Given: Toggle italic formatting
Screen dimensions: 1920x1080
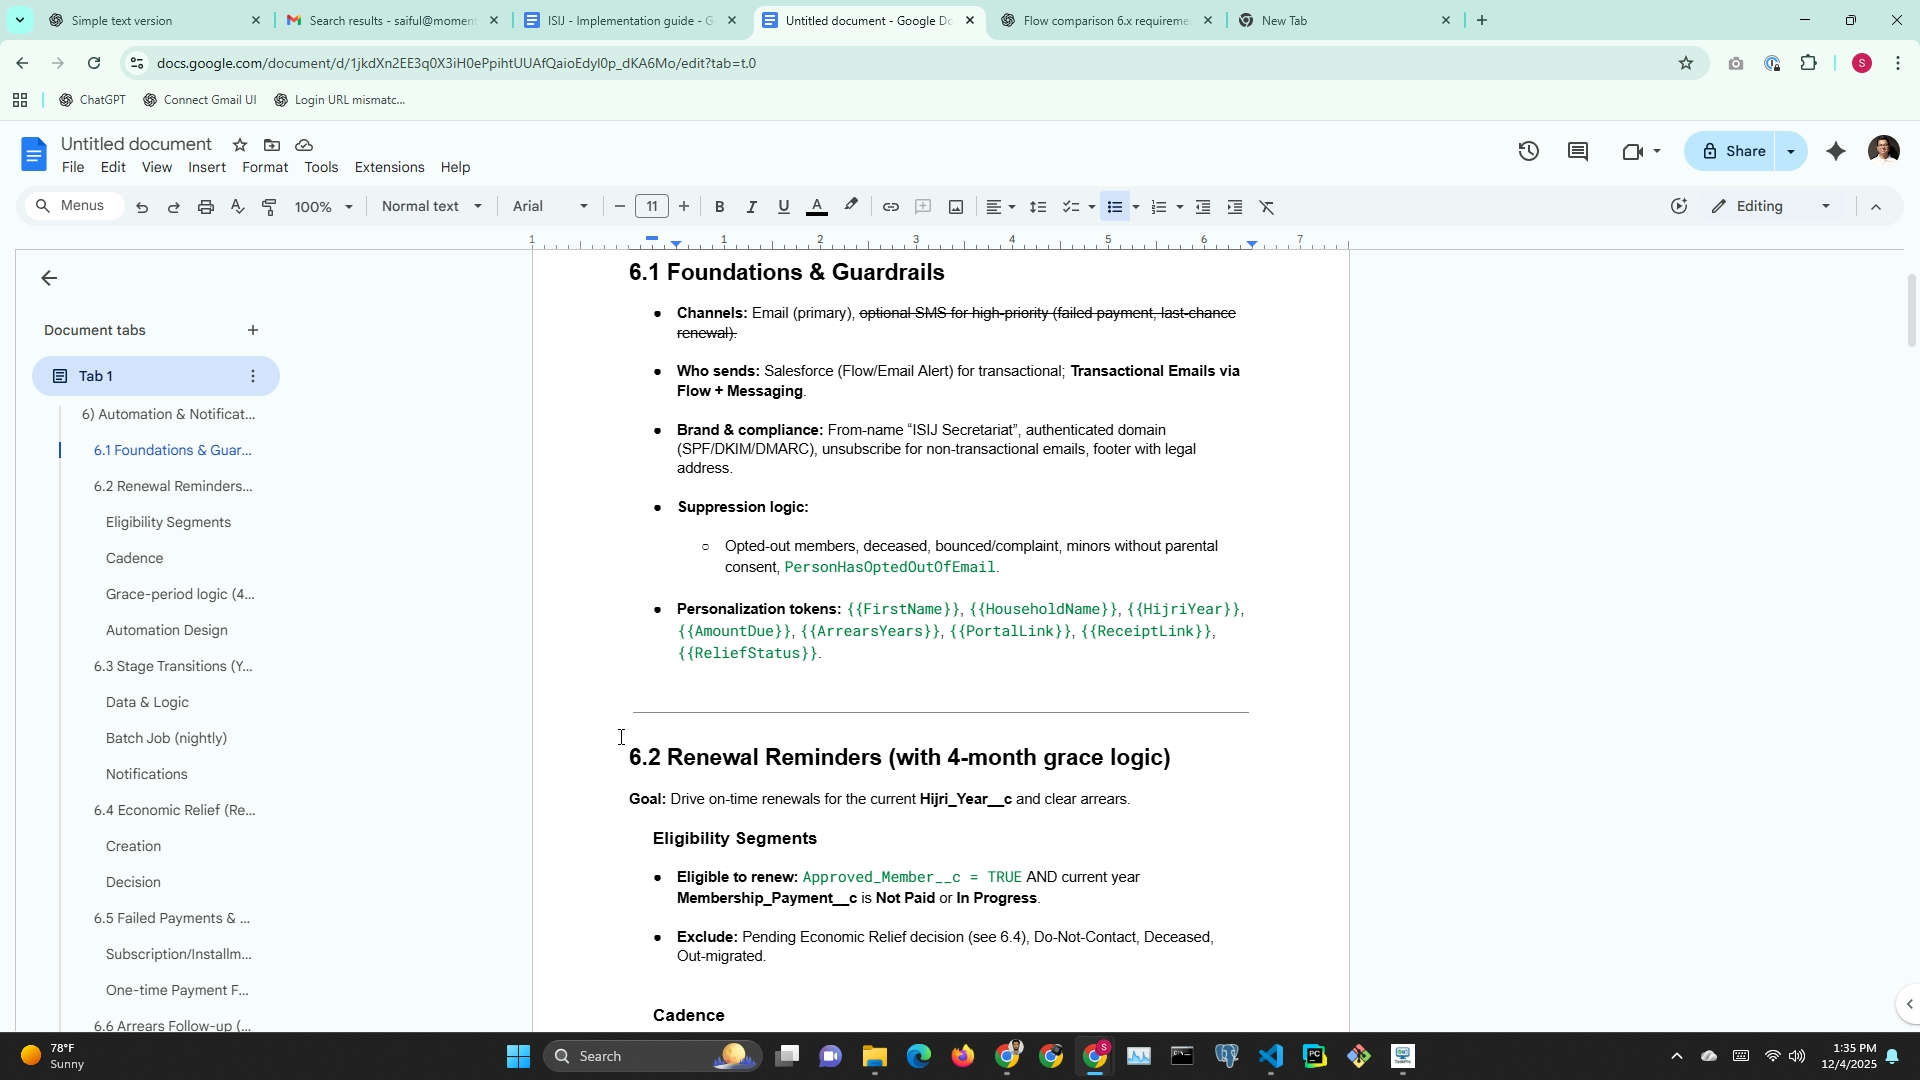Looking at the screenshot, I should point(751,207).
